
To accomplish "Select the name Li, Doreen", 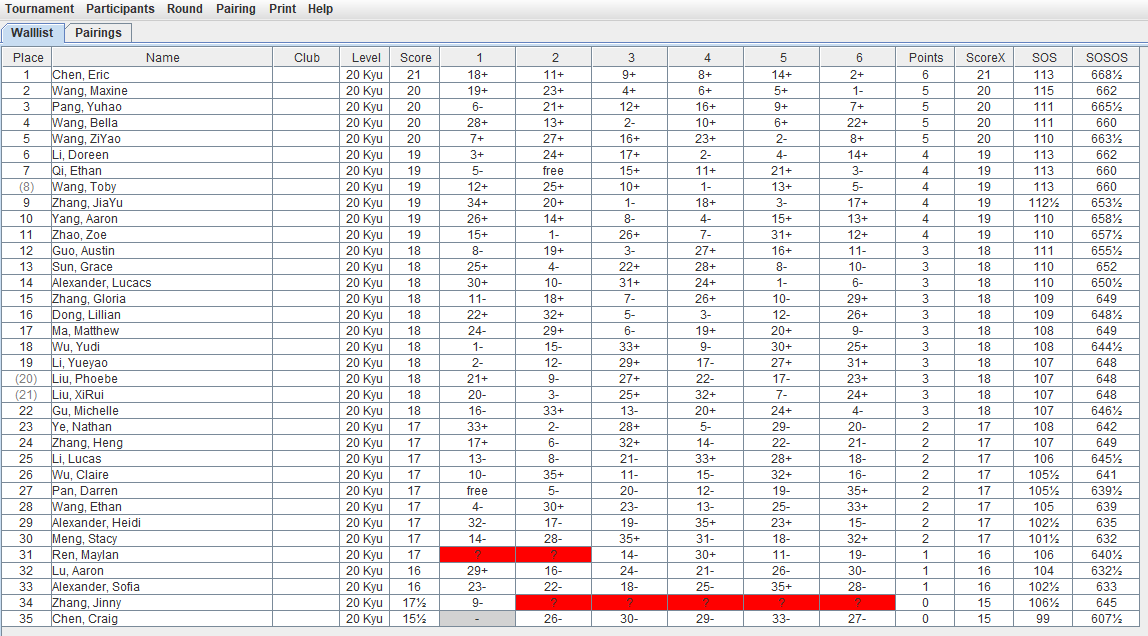I will pyautogui.click(x=81, y=155).
